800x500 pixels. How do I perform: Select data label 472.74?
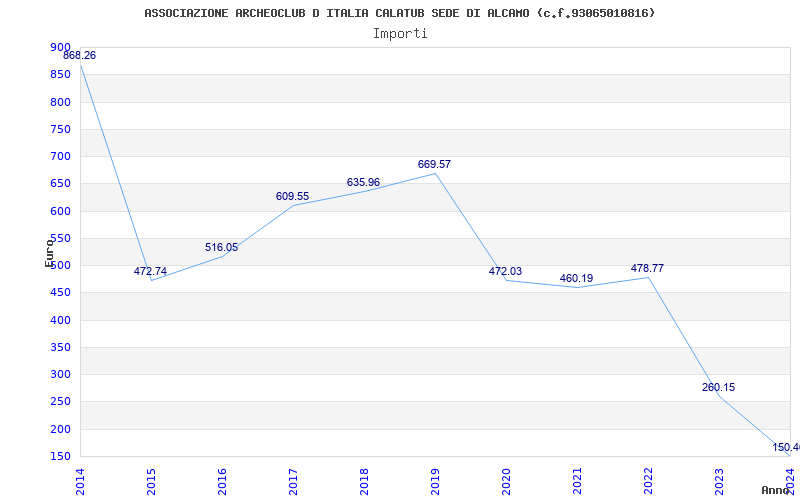point(150,271)
